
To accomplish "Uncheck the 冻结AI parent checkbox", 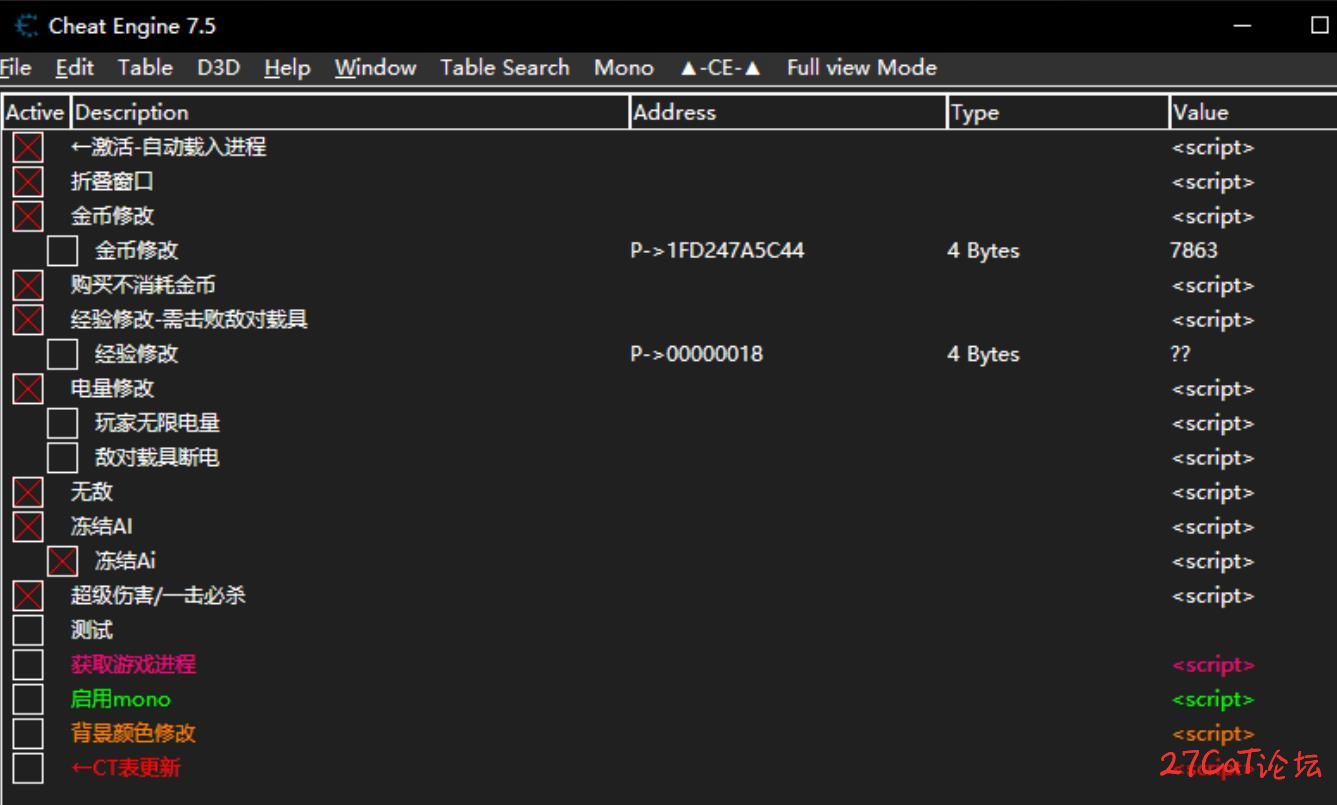I will (x=28, y=526).
